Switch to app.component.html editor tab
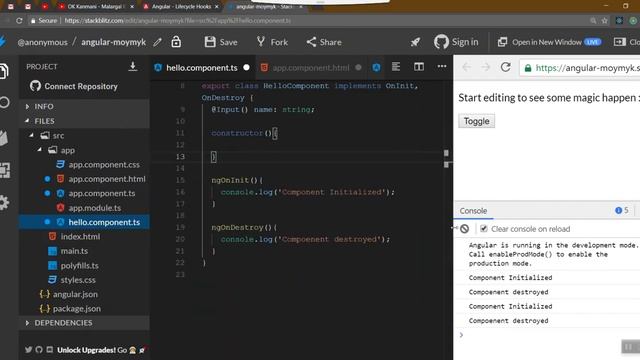 (311, 68)
